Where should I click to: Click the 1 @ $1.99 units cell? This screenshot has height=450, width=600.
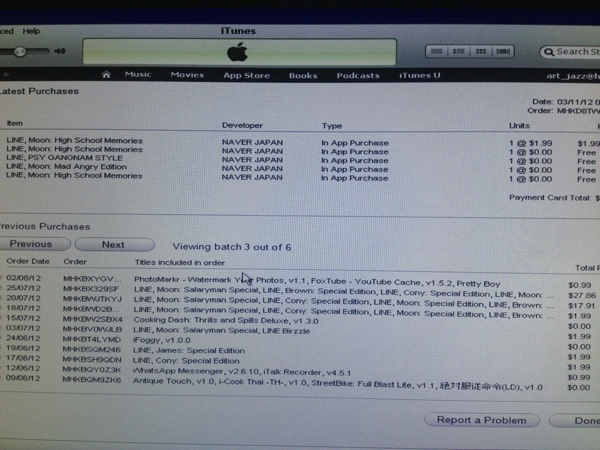[530, 143]
